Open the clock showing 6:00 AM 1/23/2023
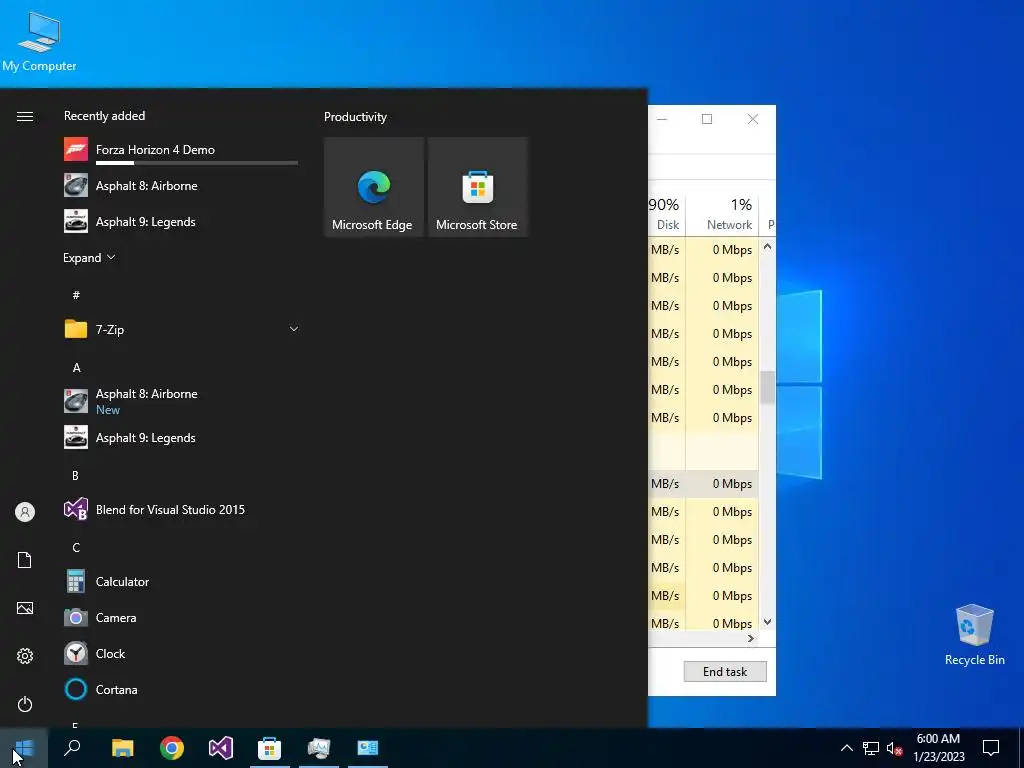The width and height of the screenshot is (1024, 768). pyautogui.click(x=938, y=748)
